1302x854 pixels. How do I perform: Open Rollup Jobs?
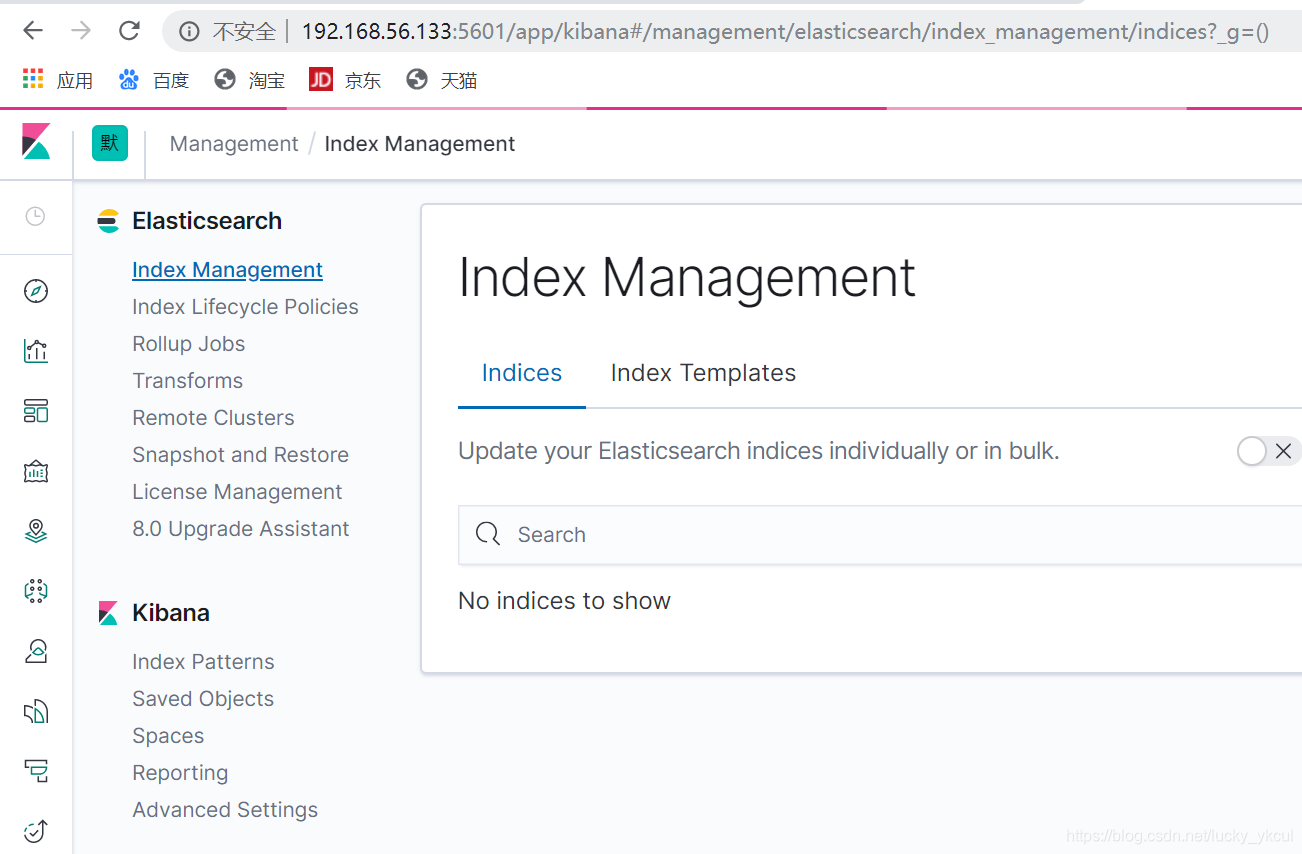(188, 344)
